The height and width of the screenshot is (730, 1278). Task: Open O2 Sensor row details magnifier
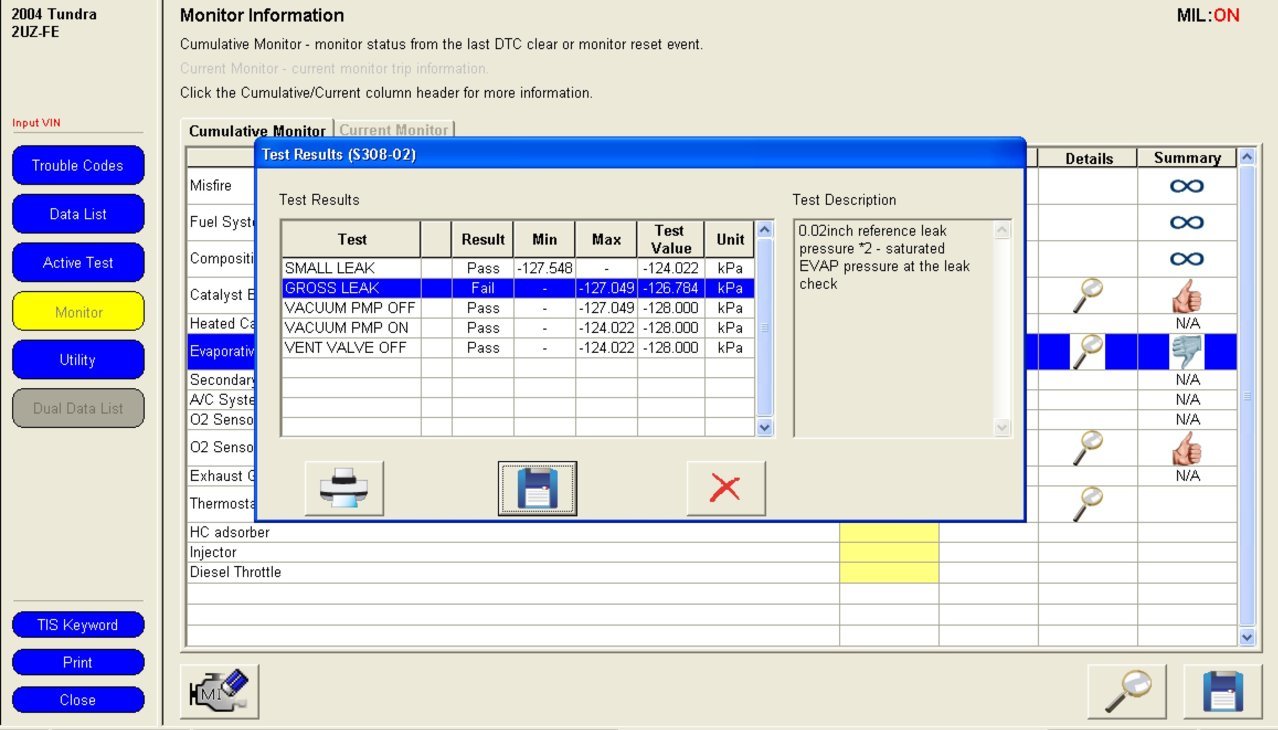click(1087, 447)
